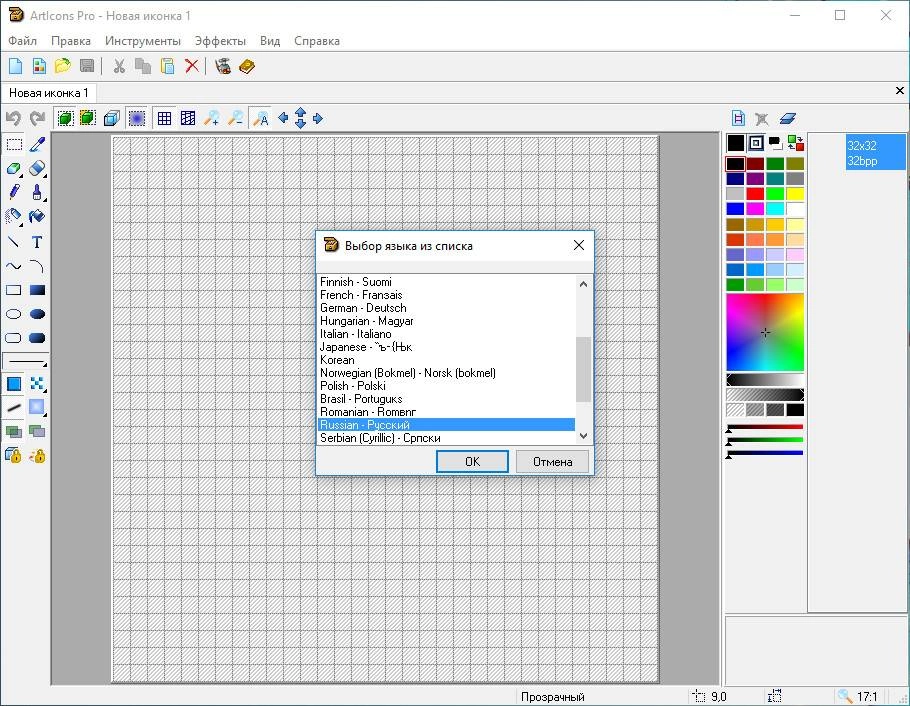Select the Text tool
Image resolution: width=910 pixels, height=706 pixels.
pos(37,242)
